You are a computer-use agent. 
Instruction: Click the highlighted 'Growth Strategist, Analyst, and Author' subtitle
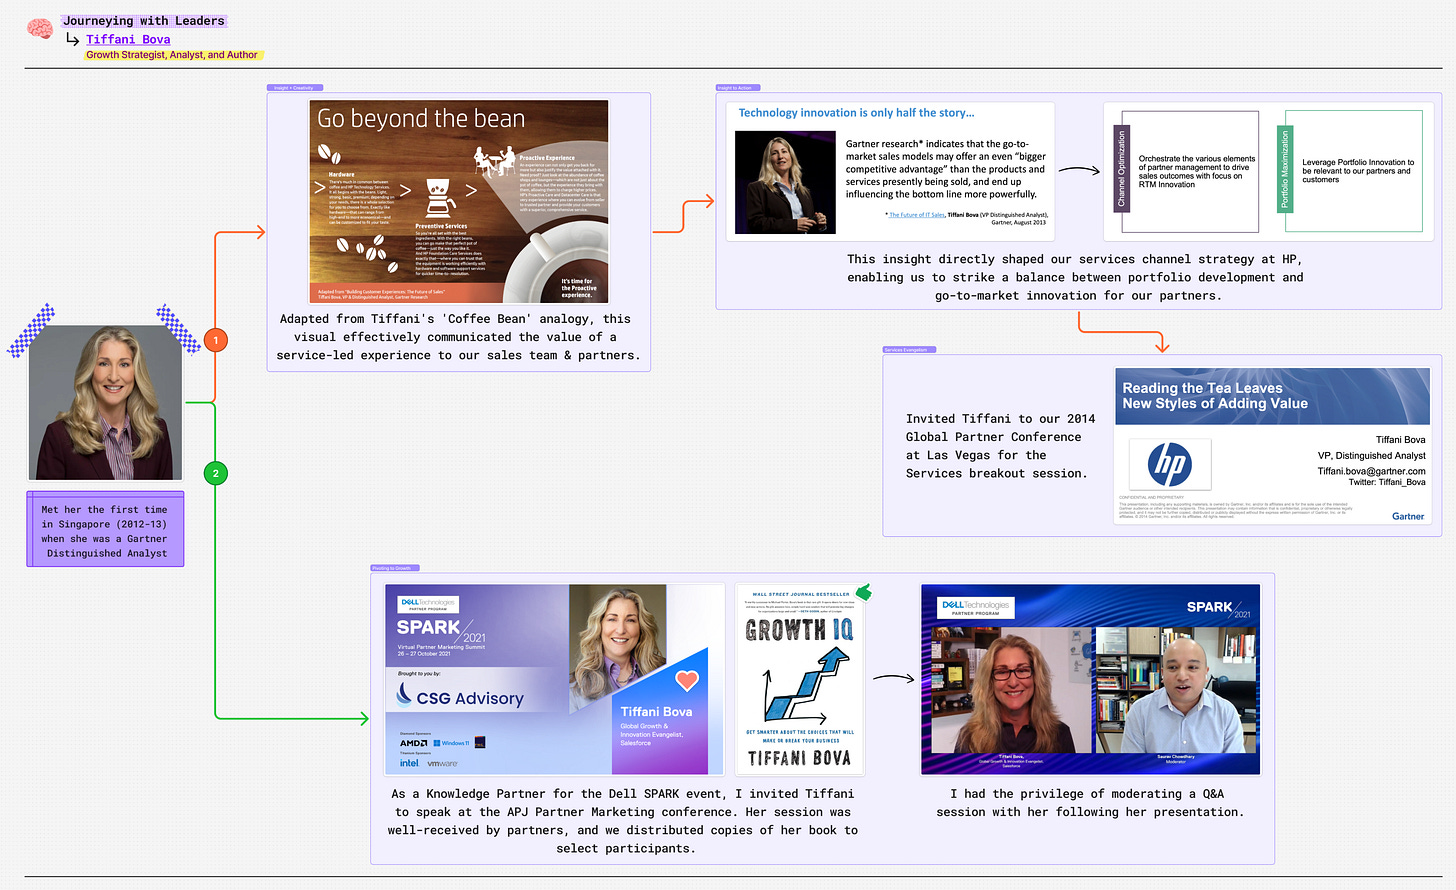point(172,55)
